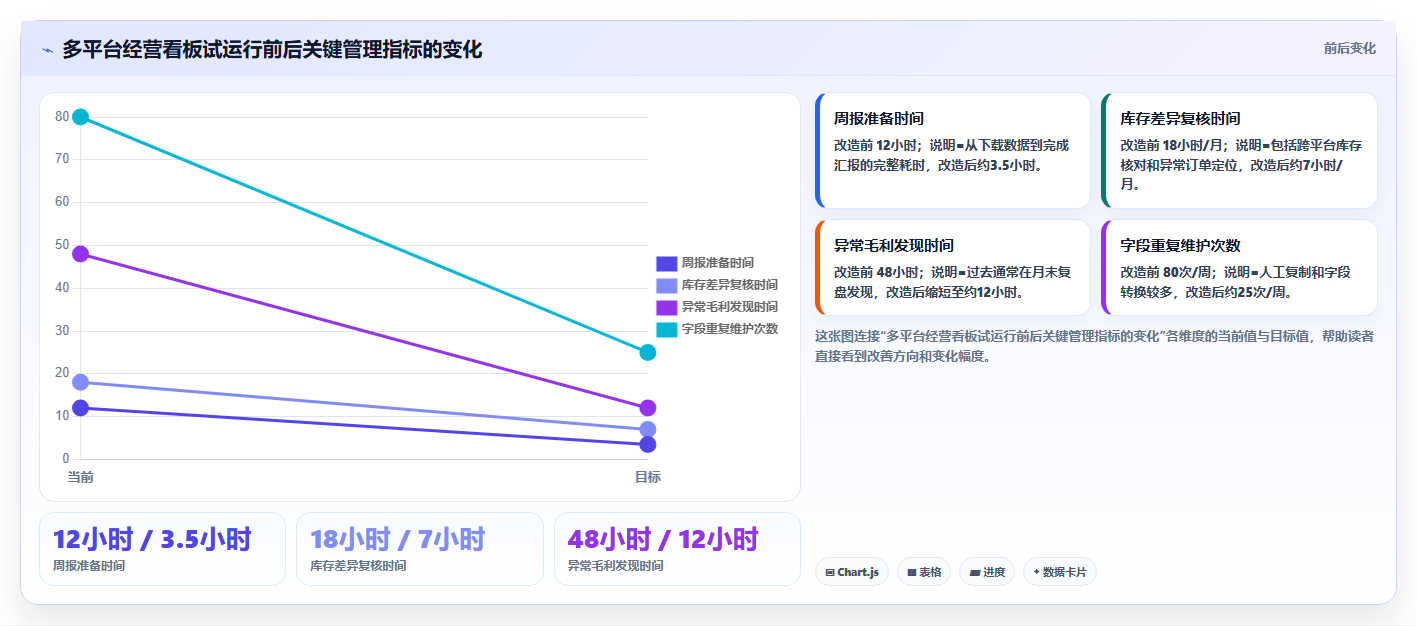Click the light blue data point at 18 (当前)
Image resolution: width=1417 pixels, height=626 pixels.
coord(81,382)
